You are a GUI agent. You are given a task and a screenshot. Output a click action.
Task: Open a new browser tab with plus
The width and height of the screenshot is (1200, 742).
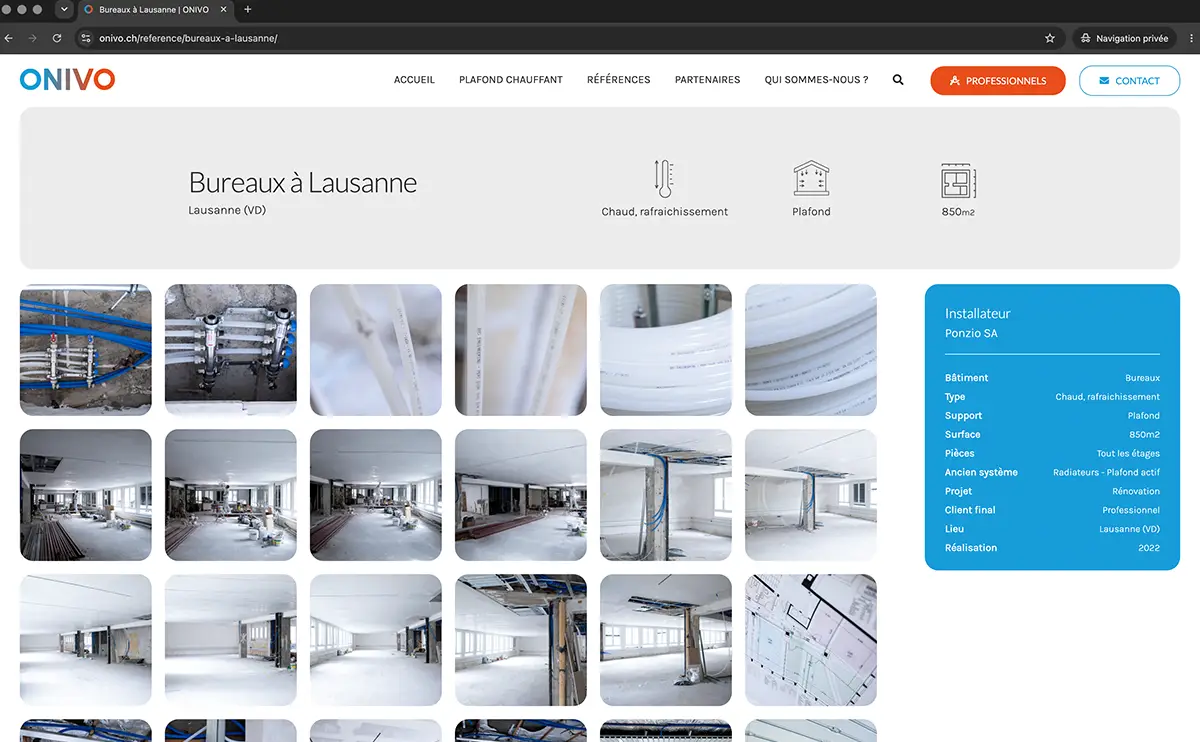point(248,9)
